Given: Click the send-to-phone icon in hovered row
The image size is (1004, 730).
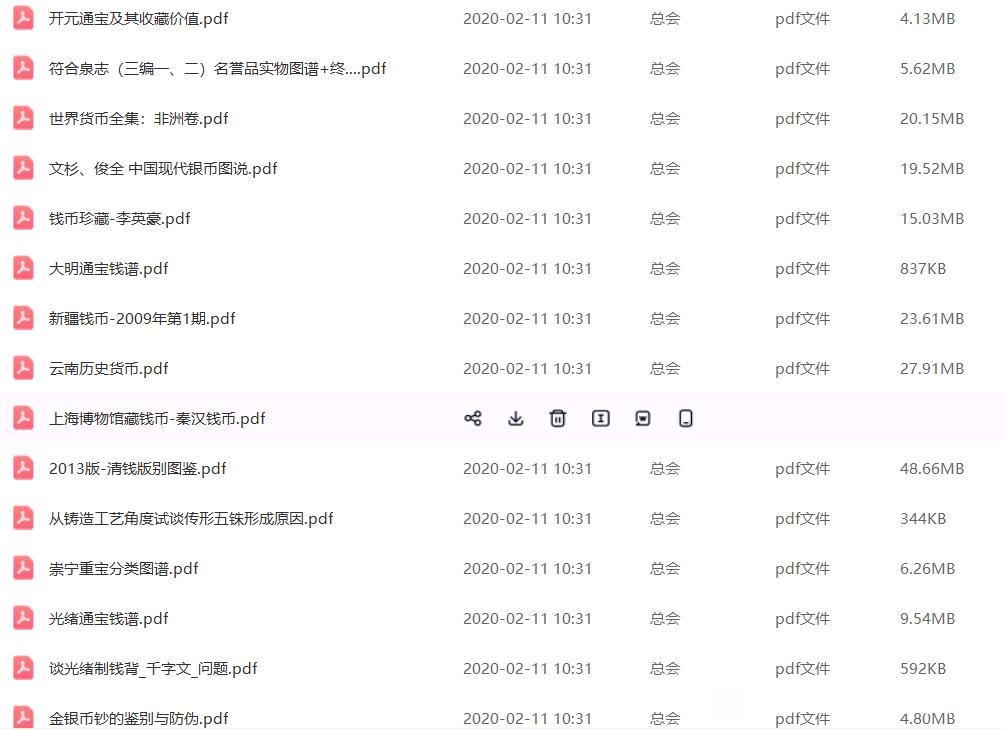Looking at the screenshot, I should [x=685, y=419].
